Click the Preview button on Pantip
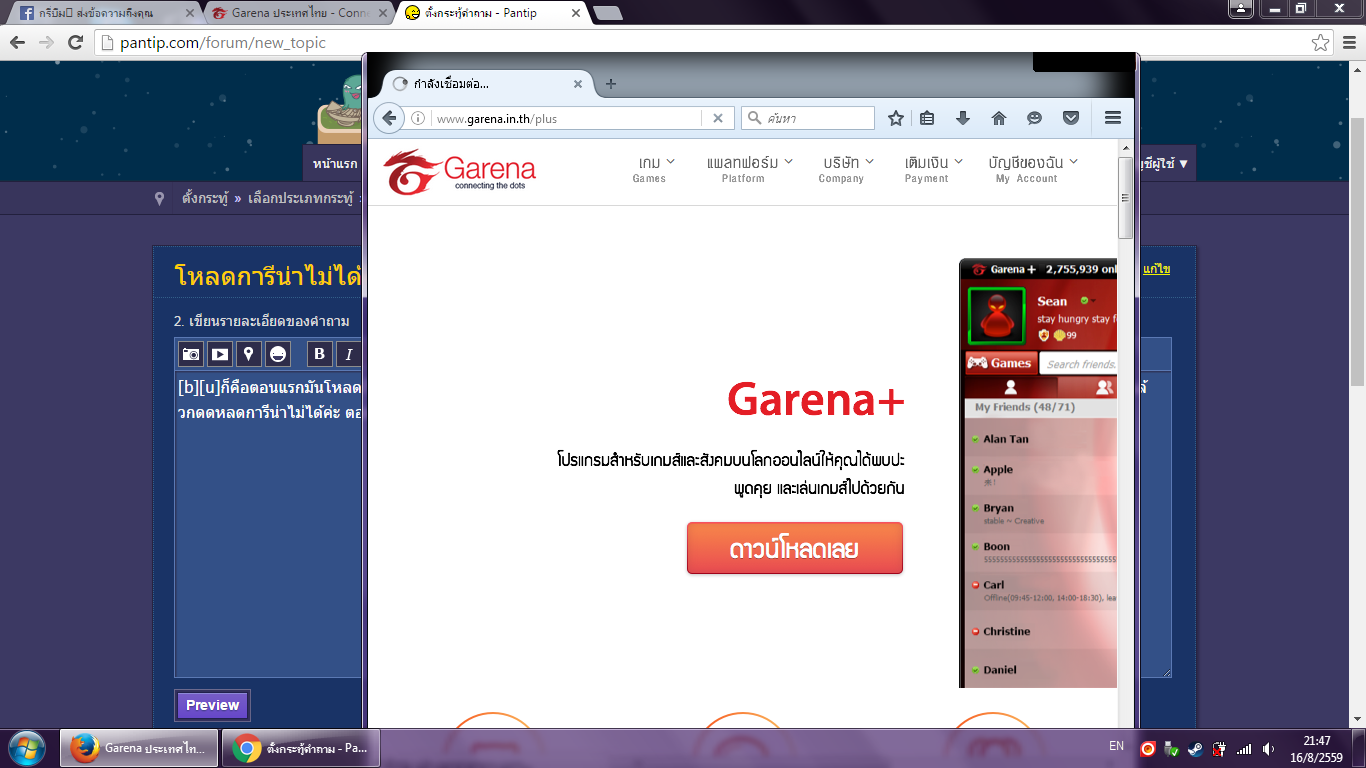Viewport: 1366px width, 768px height. pos(212,705)
